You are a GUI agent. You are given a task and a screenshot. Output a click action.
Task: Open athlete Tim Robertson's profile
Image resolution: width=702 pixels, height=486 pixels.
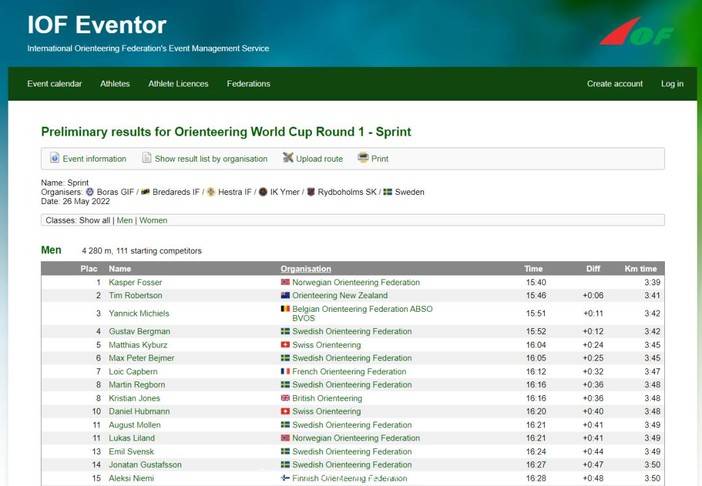[x=135, y=296]
